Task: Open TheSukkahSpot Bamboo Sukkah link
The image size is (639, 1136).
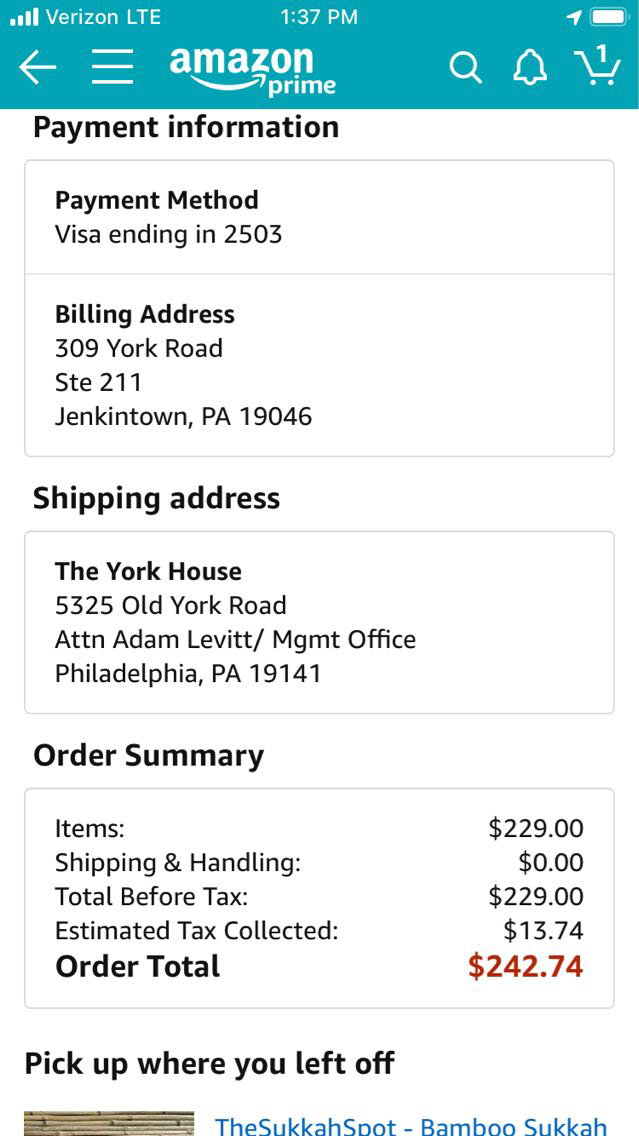Action: click(x=411, y=1125)
